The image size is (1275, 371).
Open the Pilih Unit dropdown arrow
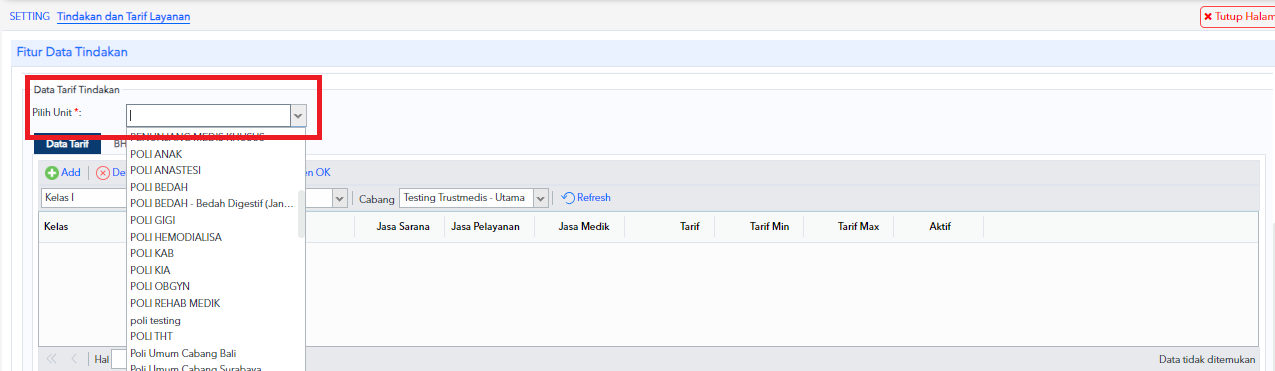point(298,116)
